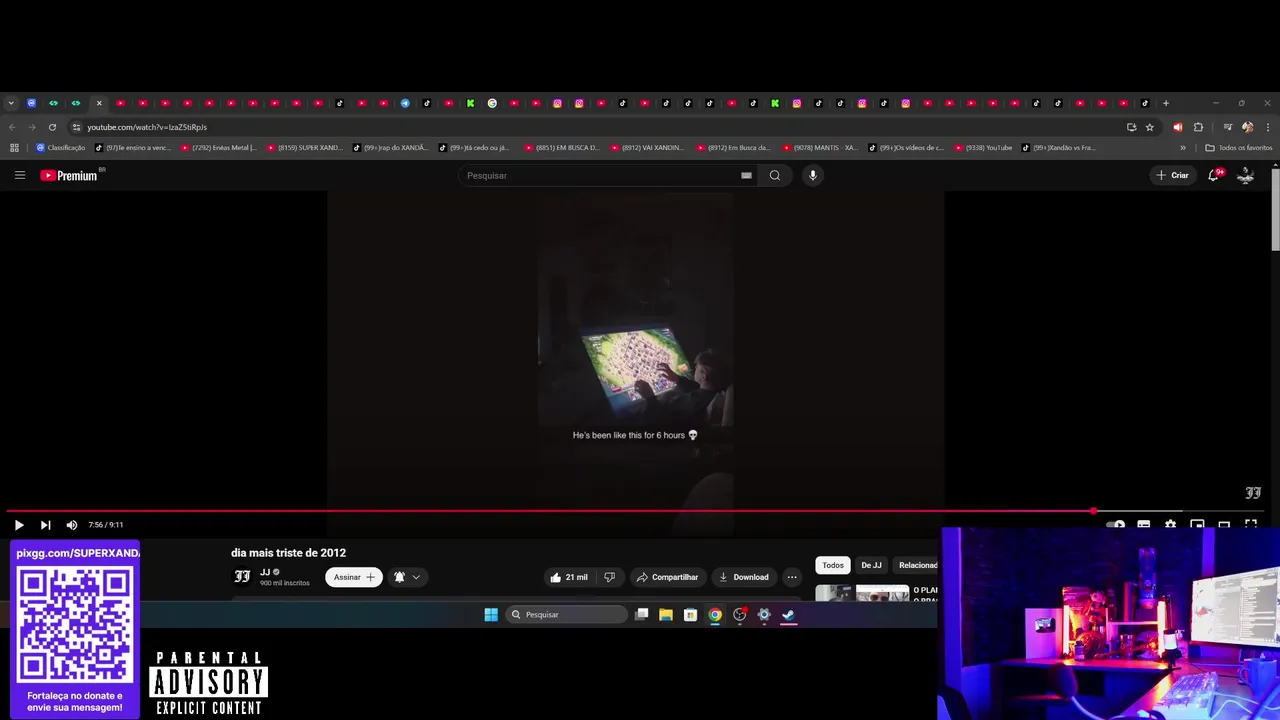This screenshot has width=1280, height=720.
Task: Open the EM BUSCA D bookmark
Action: tap(562, 148)
